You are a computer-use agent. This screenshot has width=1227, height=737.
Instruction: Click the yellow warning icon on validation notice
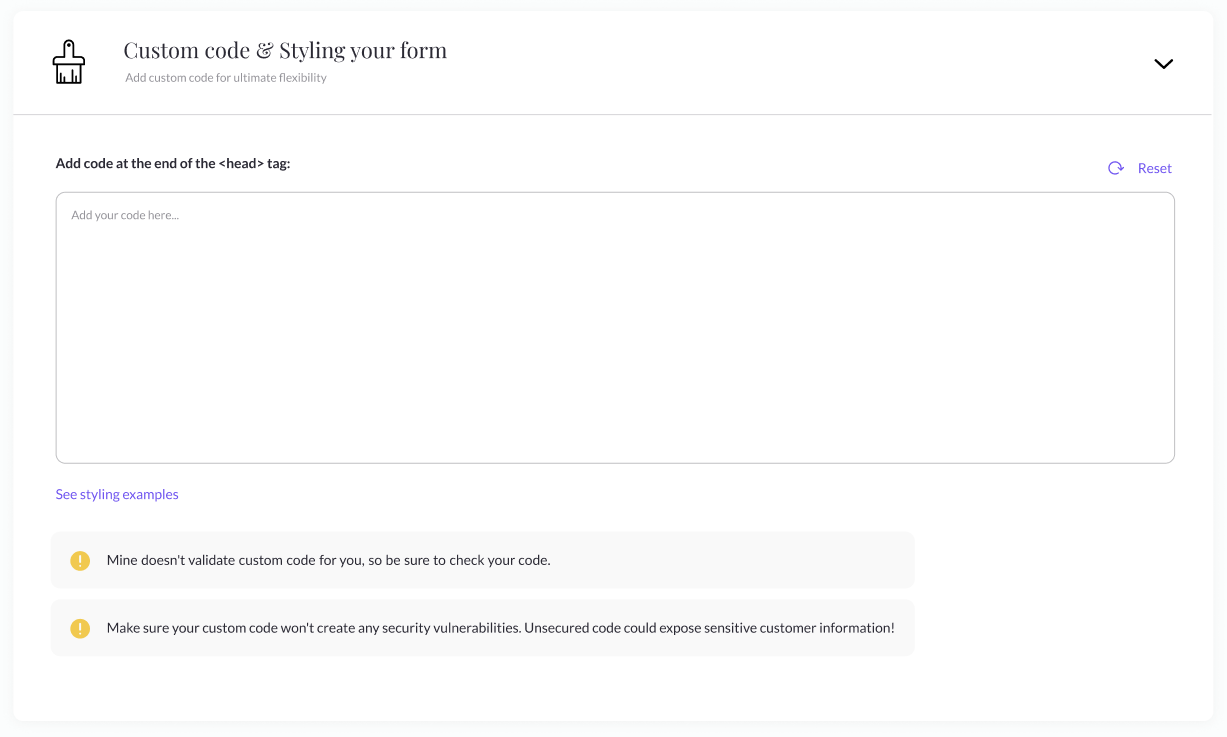(80, 561)
